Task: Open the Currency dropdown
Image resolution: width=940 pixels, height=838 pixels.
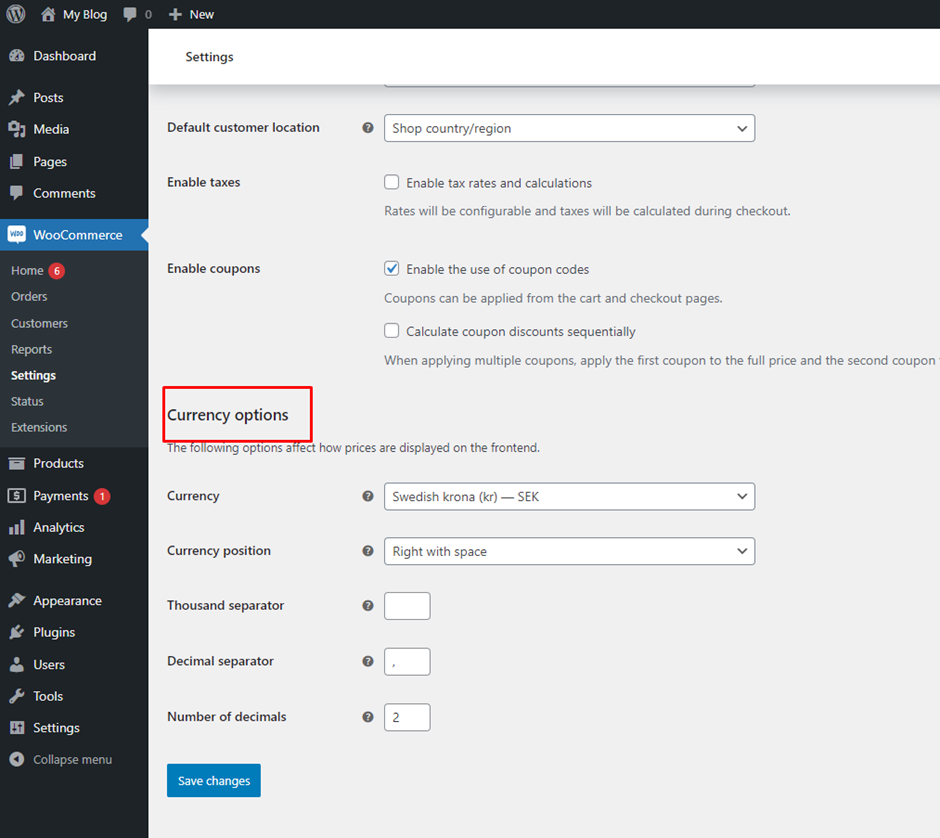Action: tap(569, 496)
